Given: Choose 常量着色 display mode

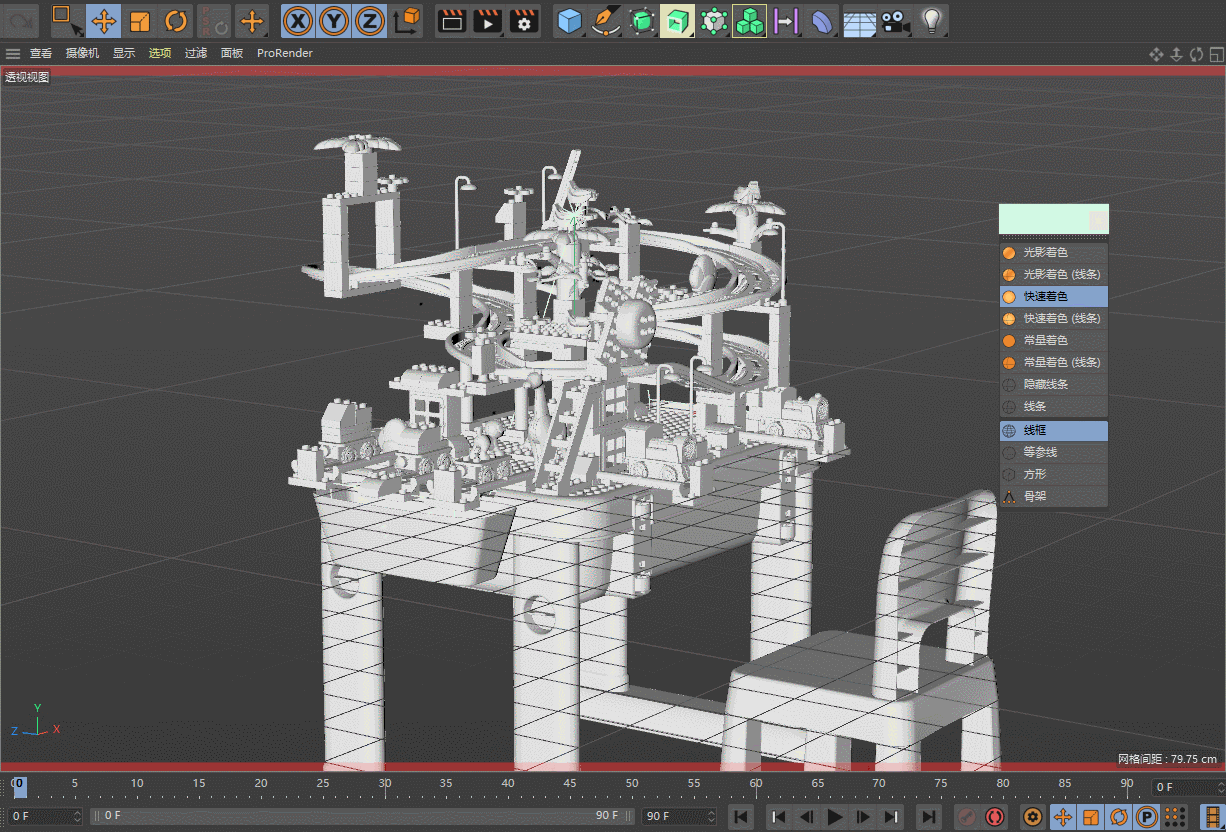Looking at the screenshot, I should [x=1054, y=341].
